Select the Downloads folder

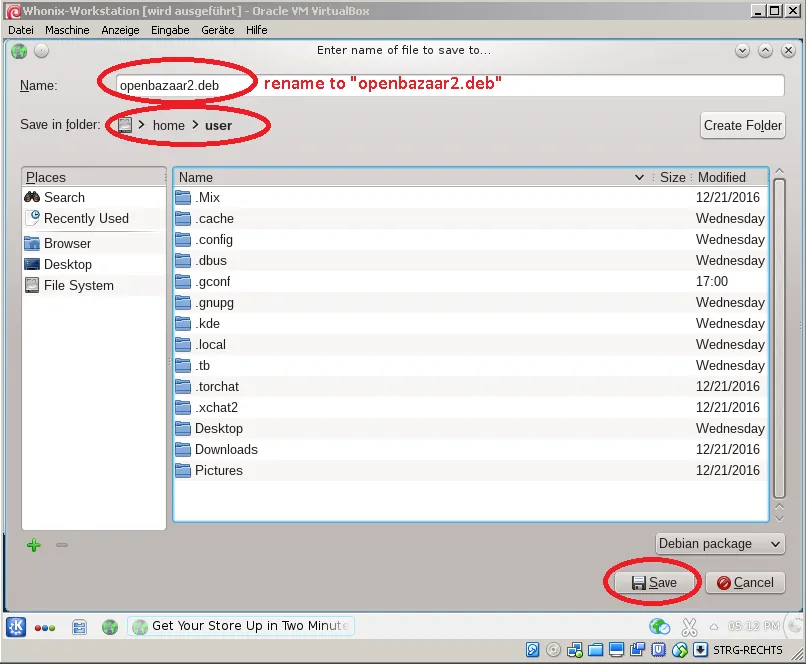[471, 450]
